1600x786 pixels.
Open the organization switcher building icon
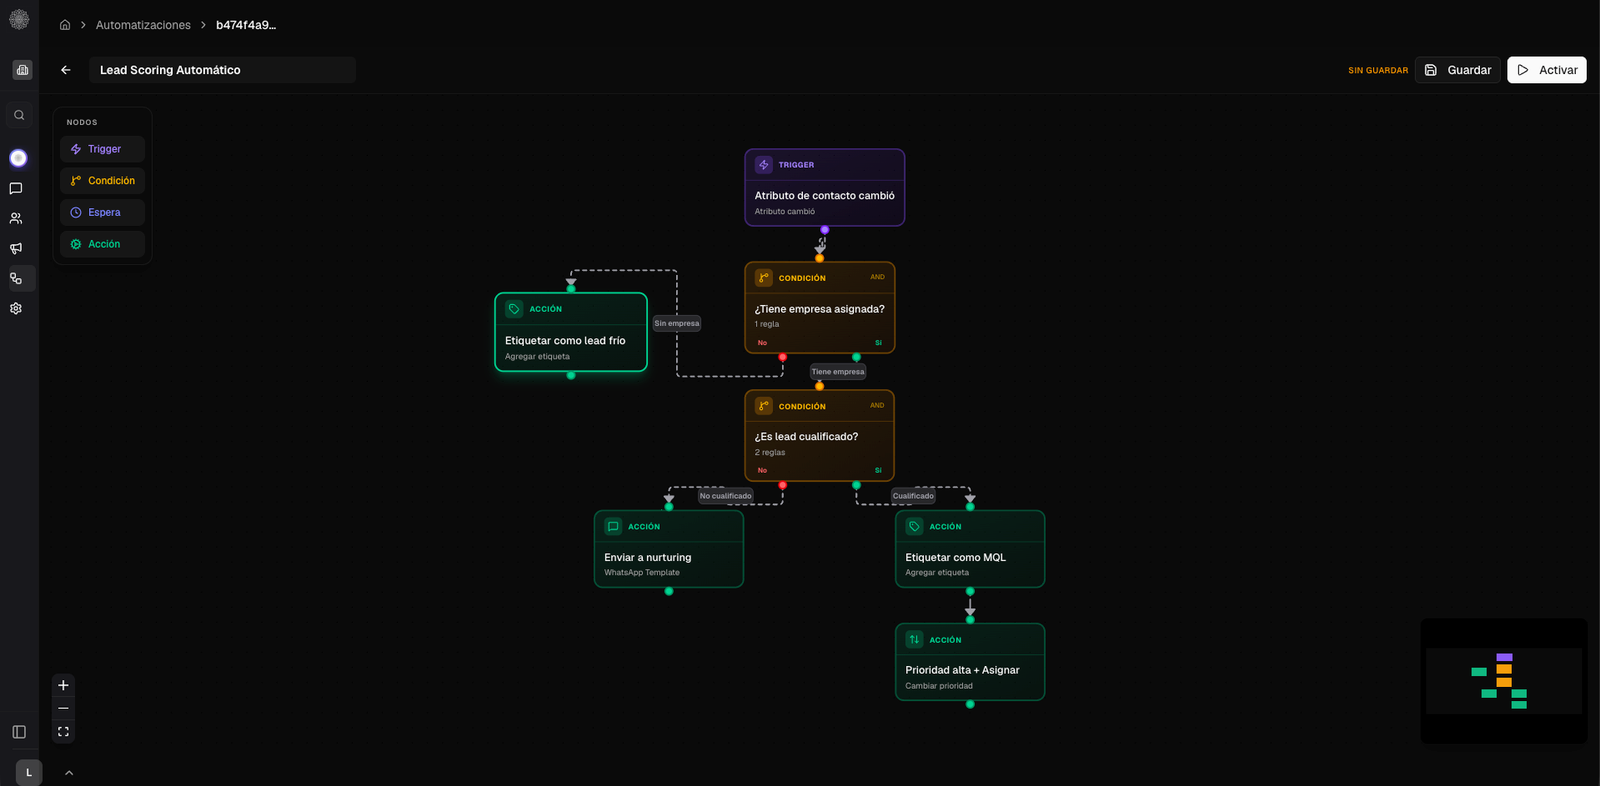pos(22,70)
